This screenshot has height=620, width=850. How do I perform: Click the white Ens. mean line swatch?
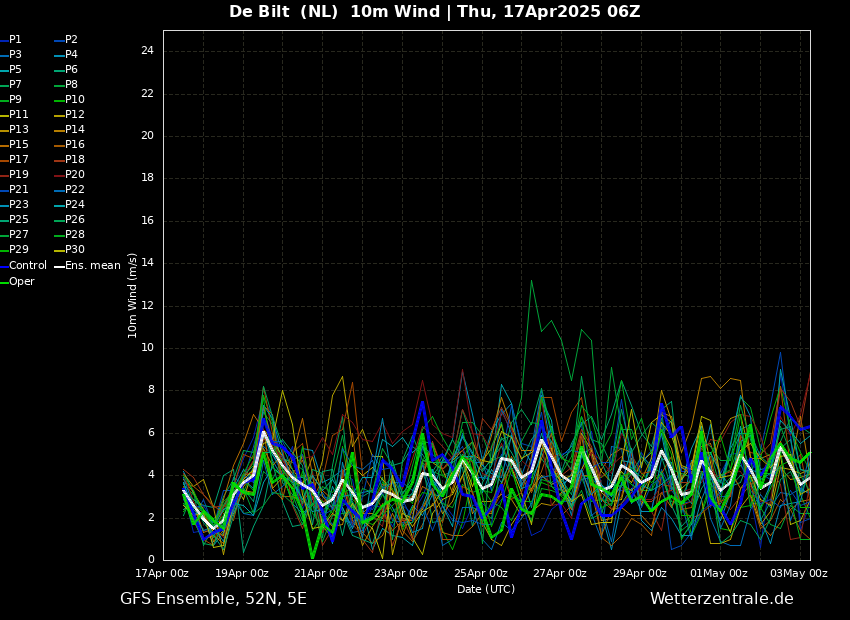[x=58, y=266]
